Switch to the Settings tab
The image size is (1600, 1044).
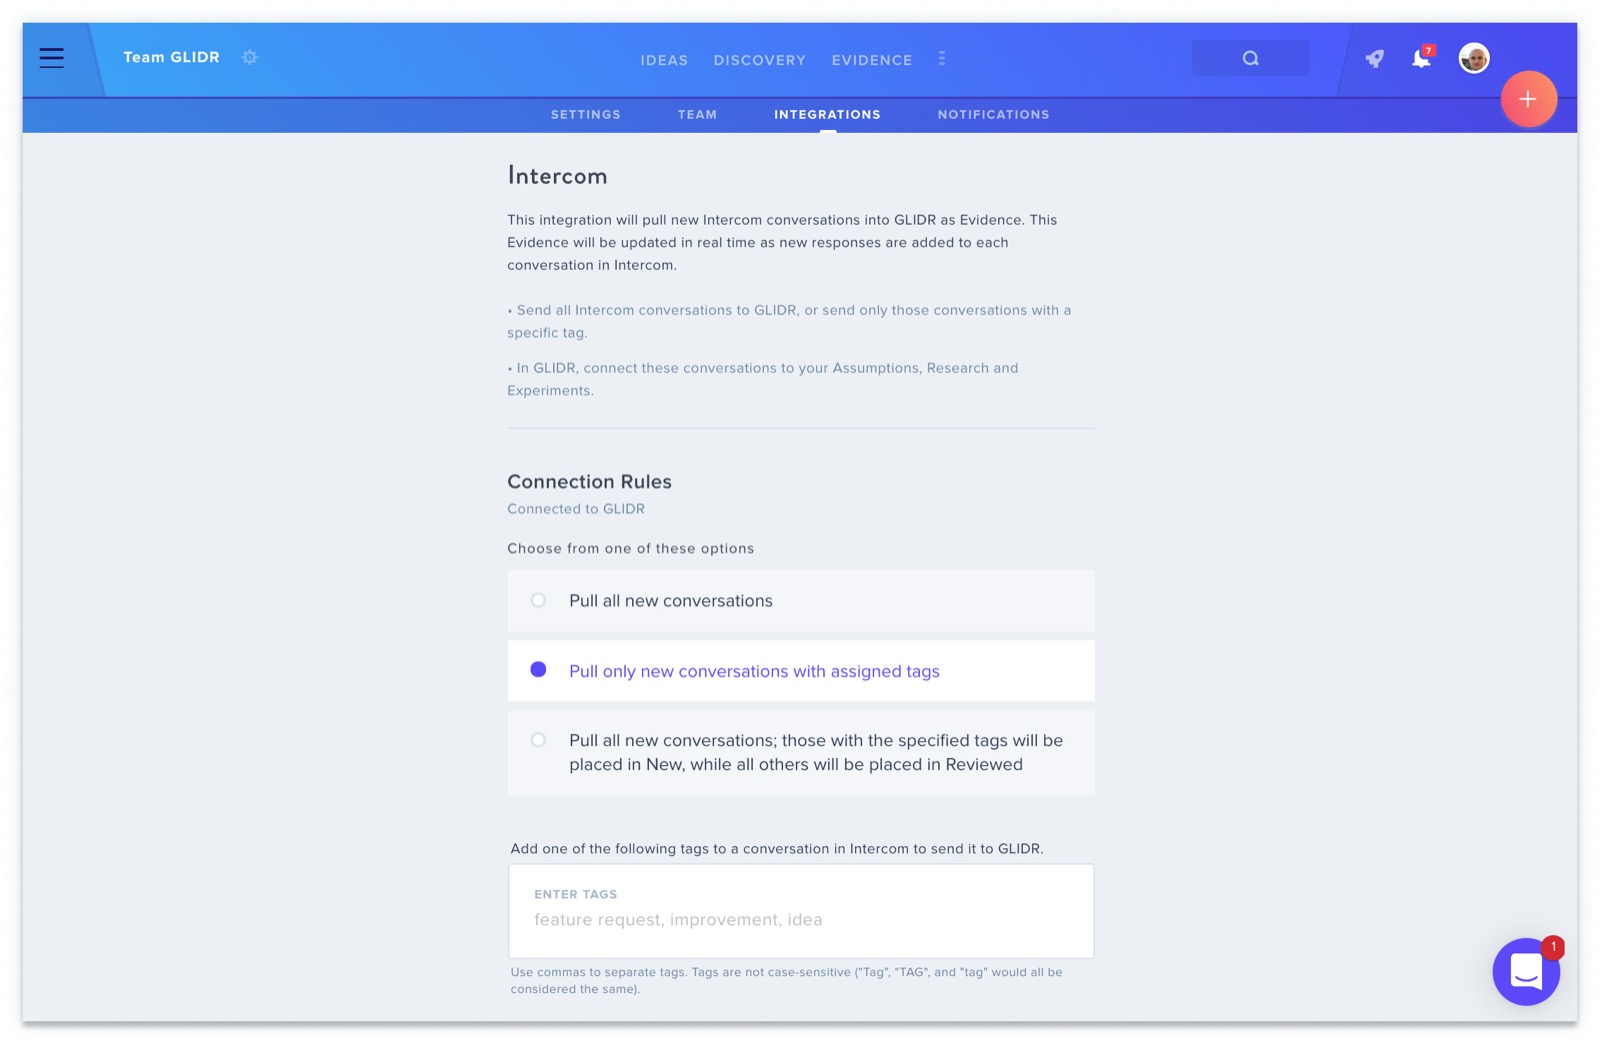click(x=586, y=115)
